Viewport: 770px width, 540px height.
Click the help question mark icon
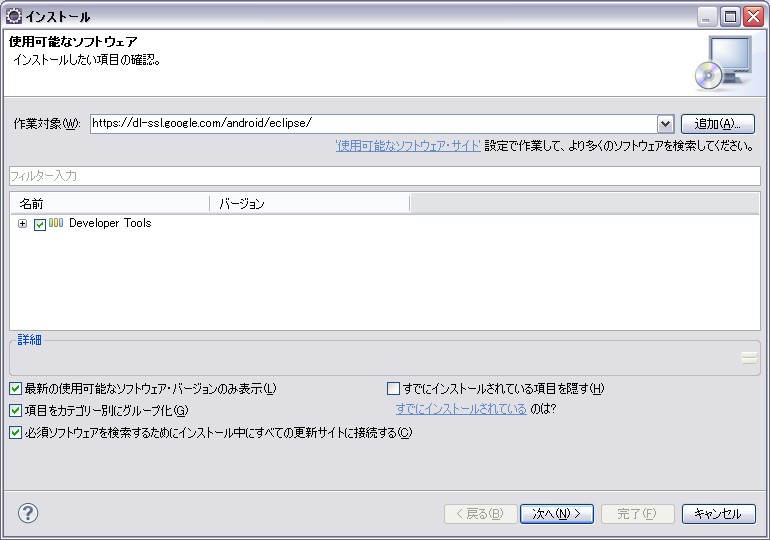(x=28, y=513)
